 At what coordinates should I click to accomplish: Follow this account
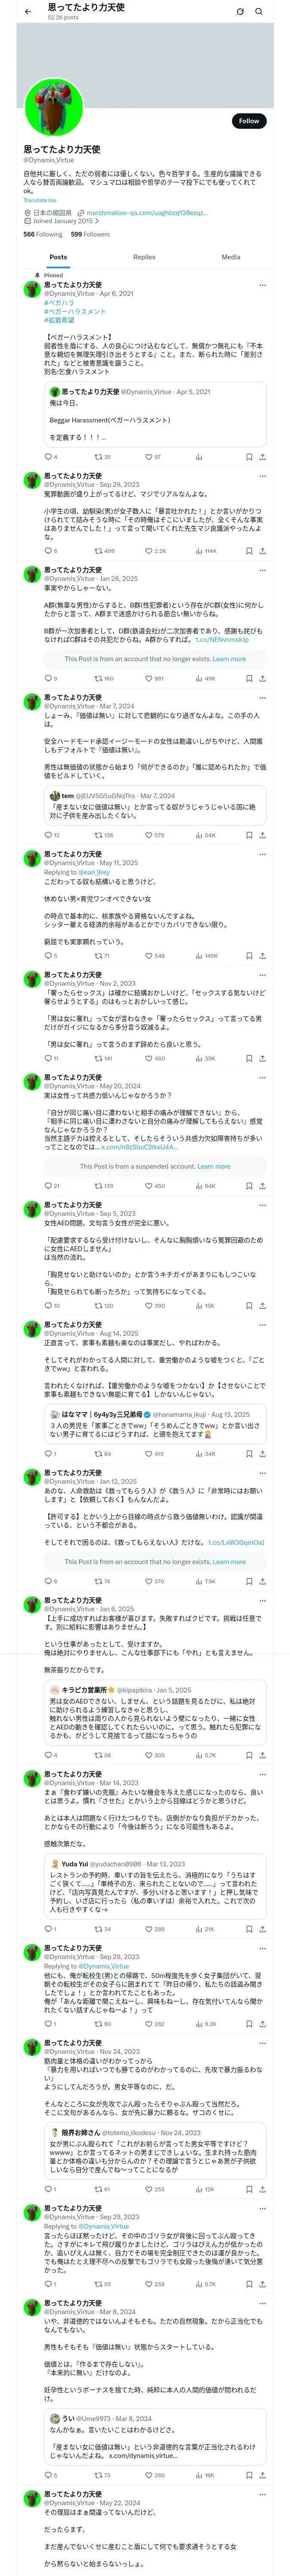pyautogui.click(x=249, y=121)
